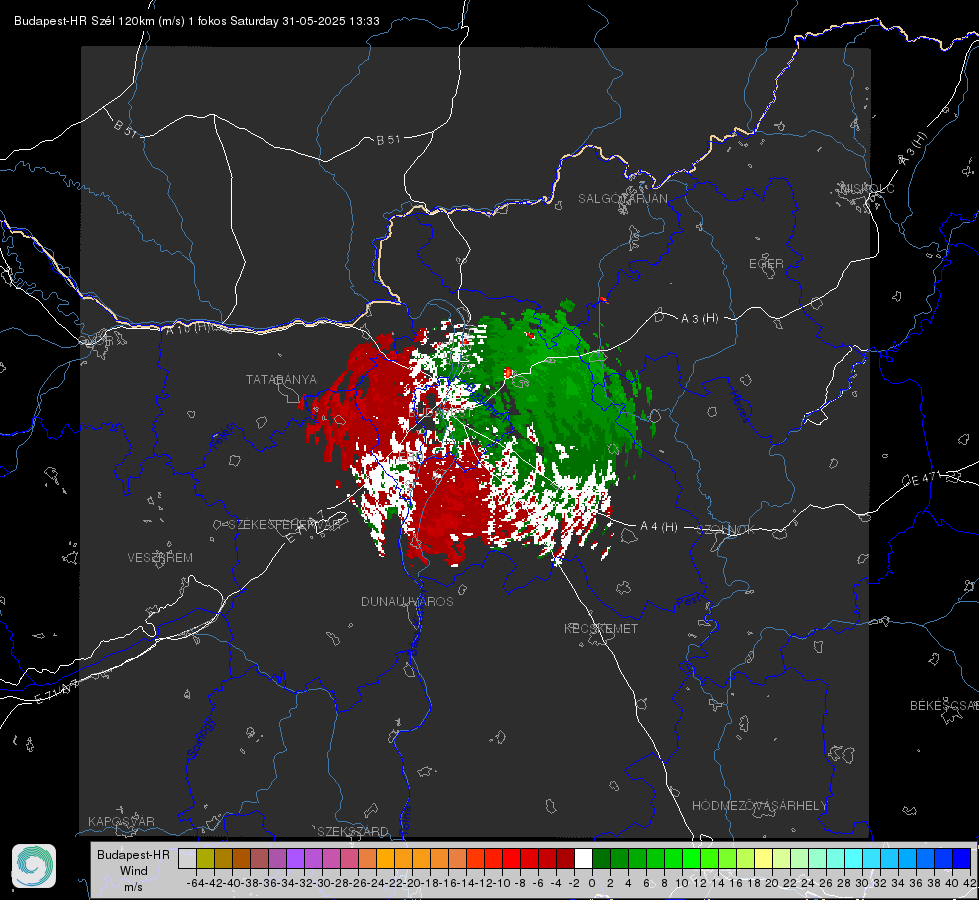Click the '-64' legend value
The height and width of the screenshot is (900, 979).
click(x=195, y=883)
